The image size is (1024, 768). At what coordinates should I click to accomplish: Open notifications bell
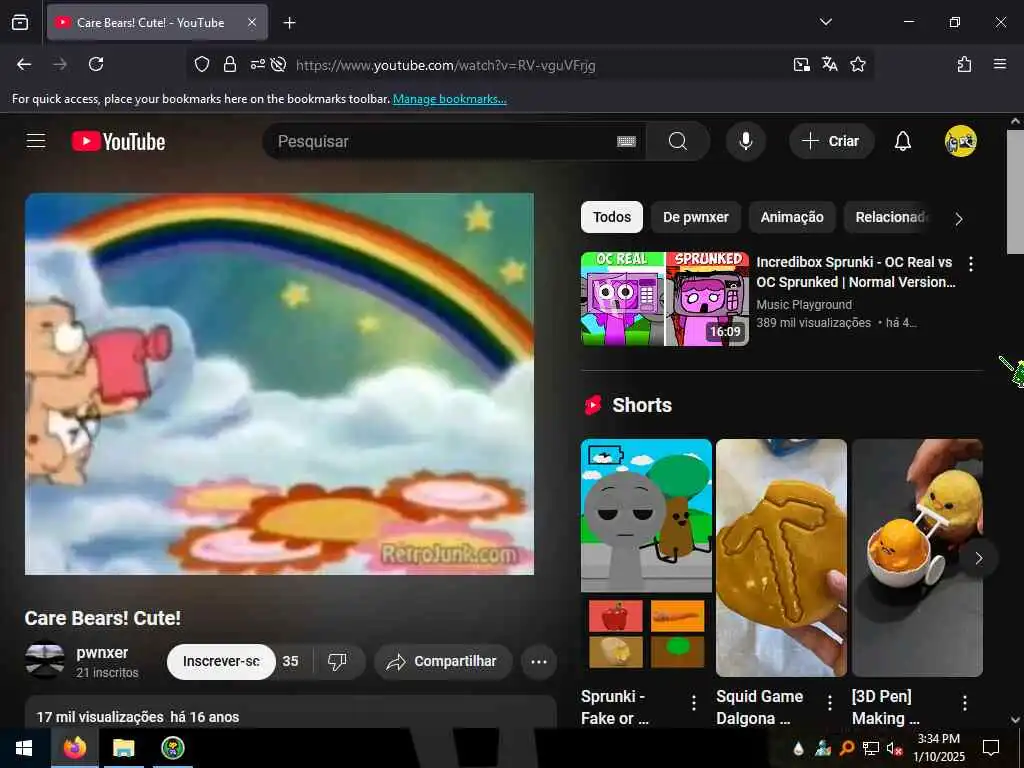903,141
